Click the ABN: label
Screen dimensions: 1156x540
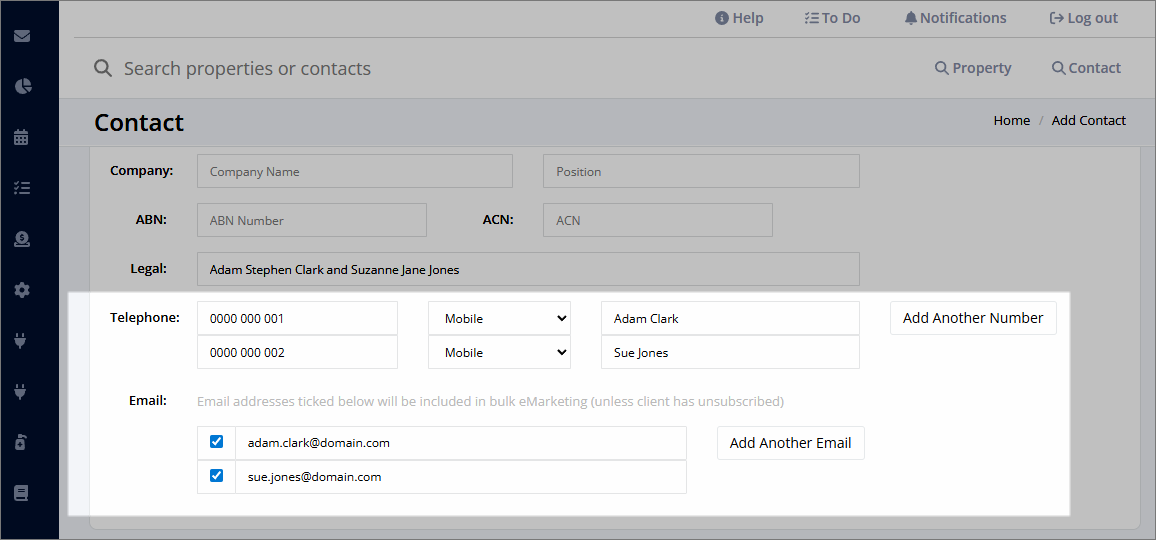click(151, 219)
